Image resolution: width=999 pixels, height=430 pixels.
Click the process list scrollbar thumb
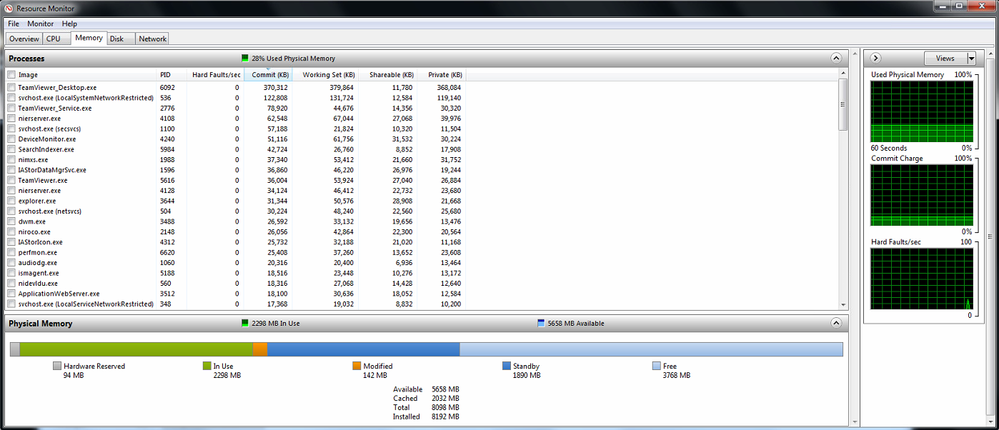tap(843, 104)
